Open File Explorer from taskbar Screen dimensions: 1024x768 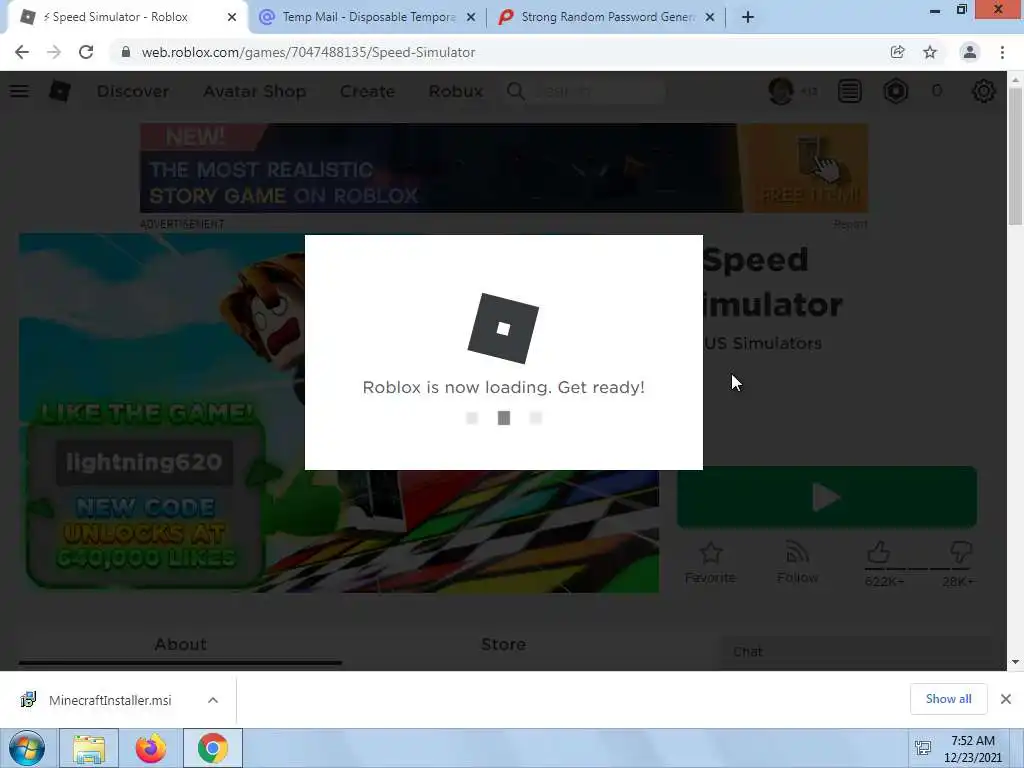coord(89,748)
